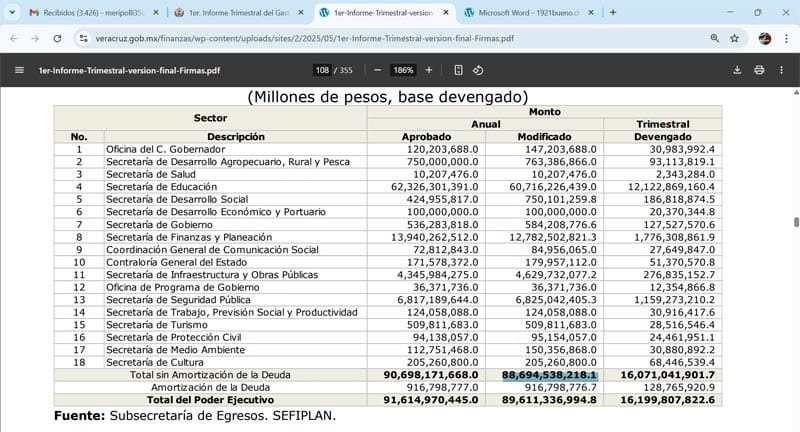The image size is (800, 432).
Task: Switch to the Microsoft Word 1921bueno tab
Action: pyautogui.click(x=525, y=13)
